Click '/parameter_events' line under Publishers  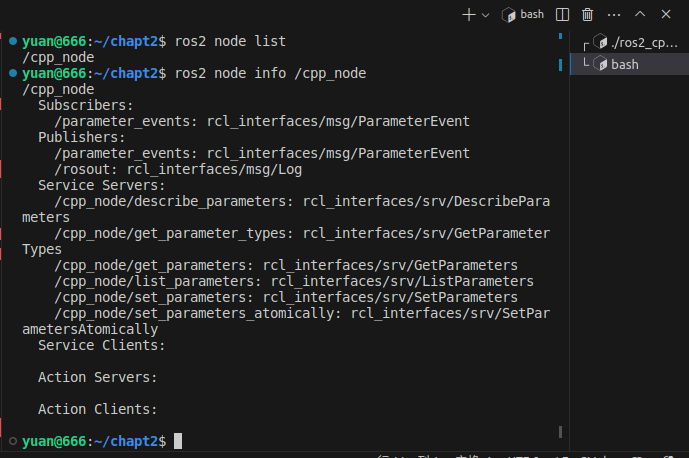(x=262, y=153)
